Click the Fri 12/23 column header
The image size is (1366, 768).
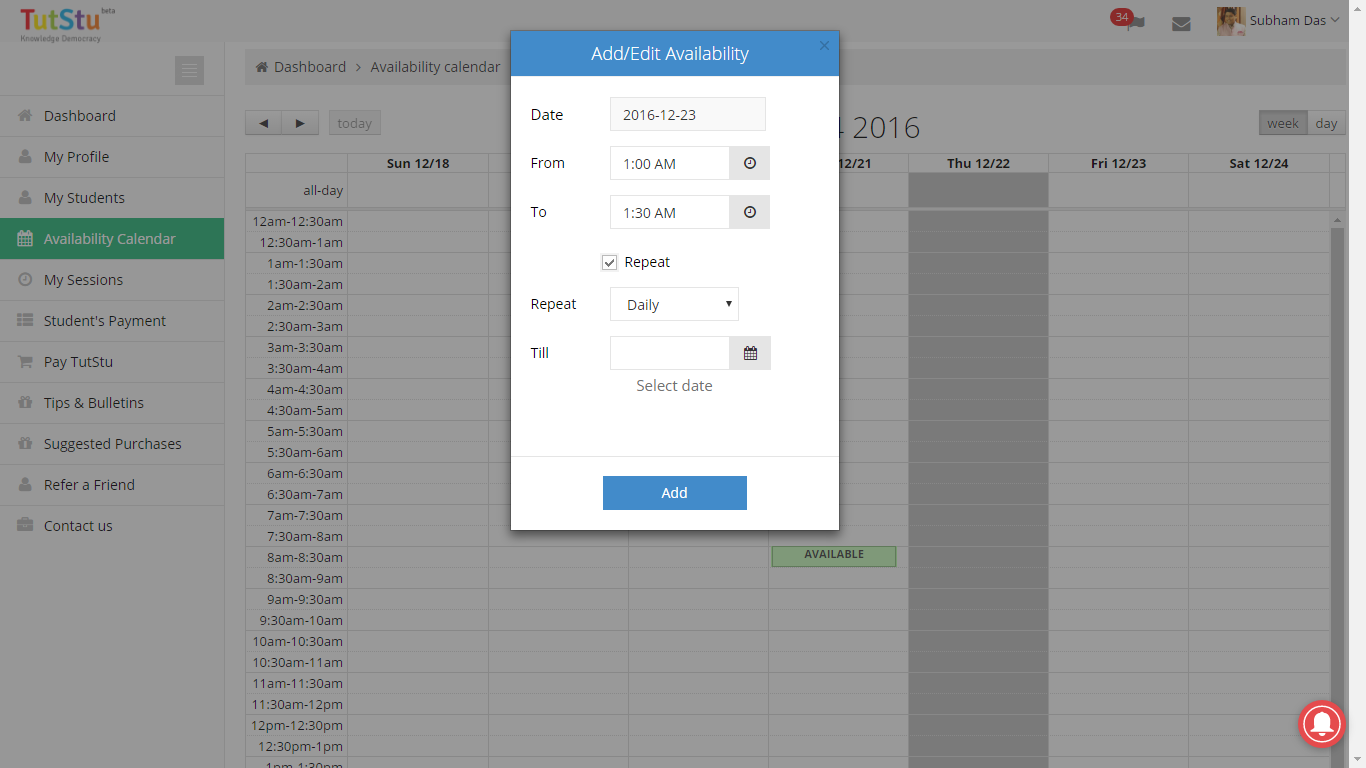click(x=1118, y=163)
